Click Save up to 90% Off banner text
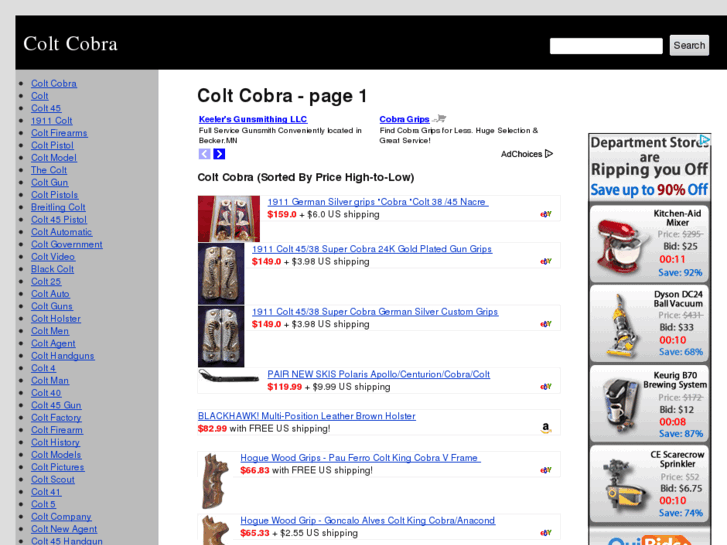 tap(649, 190)
